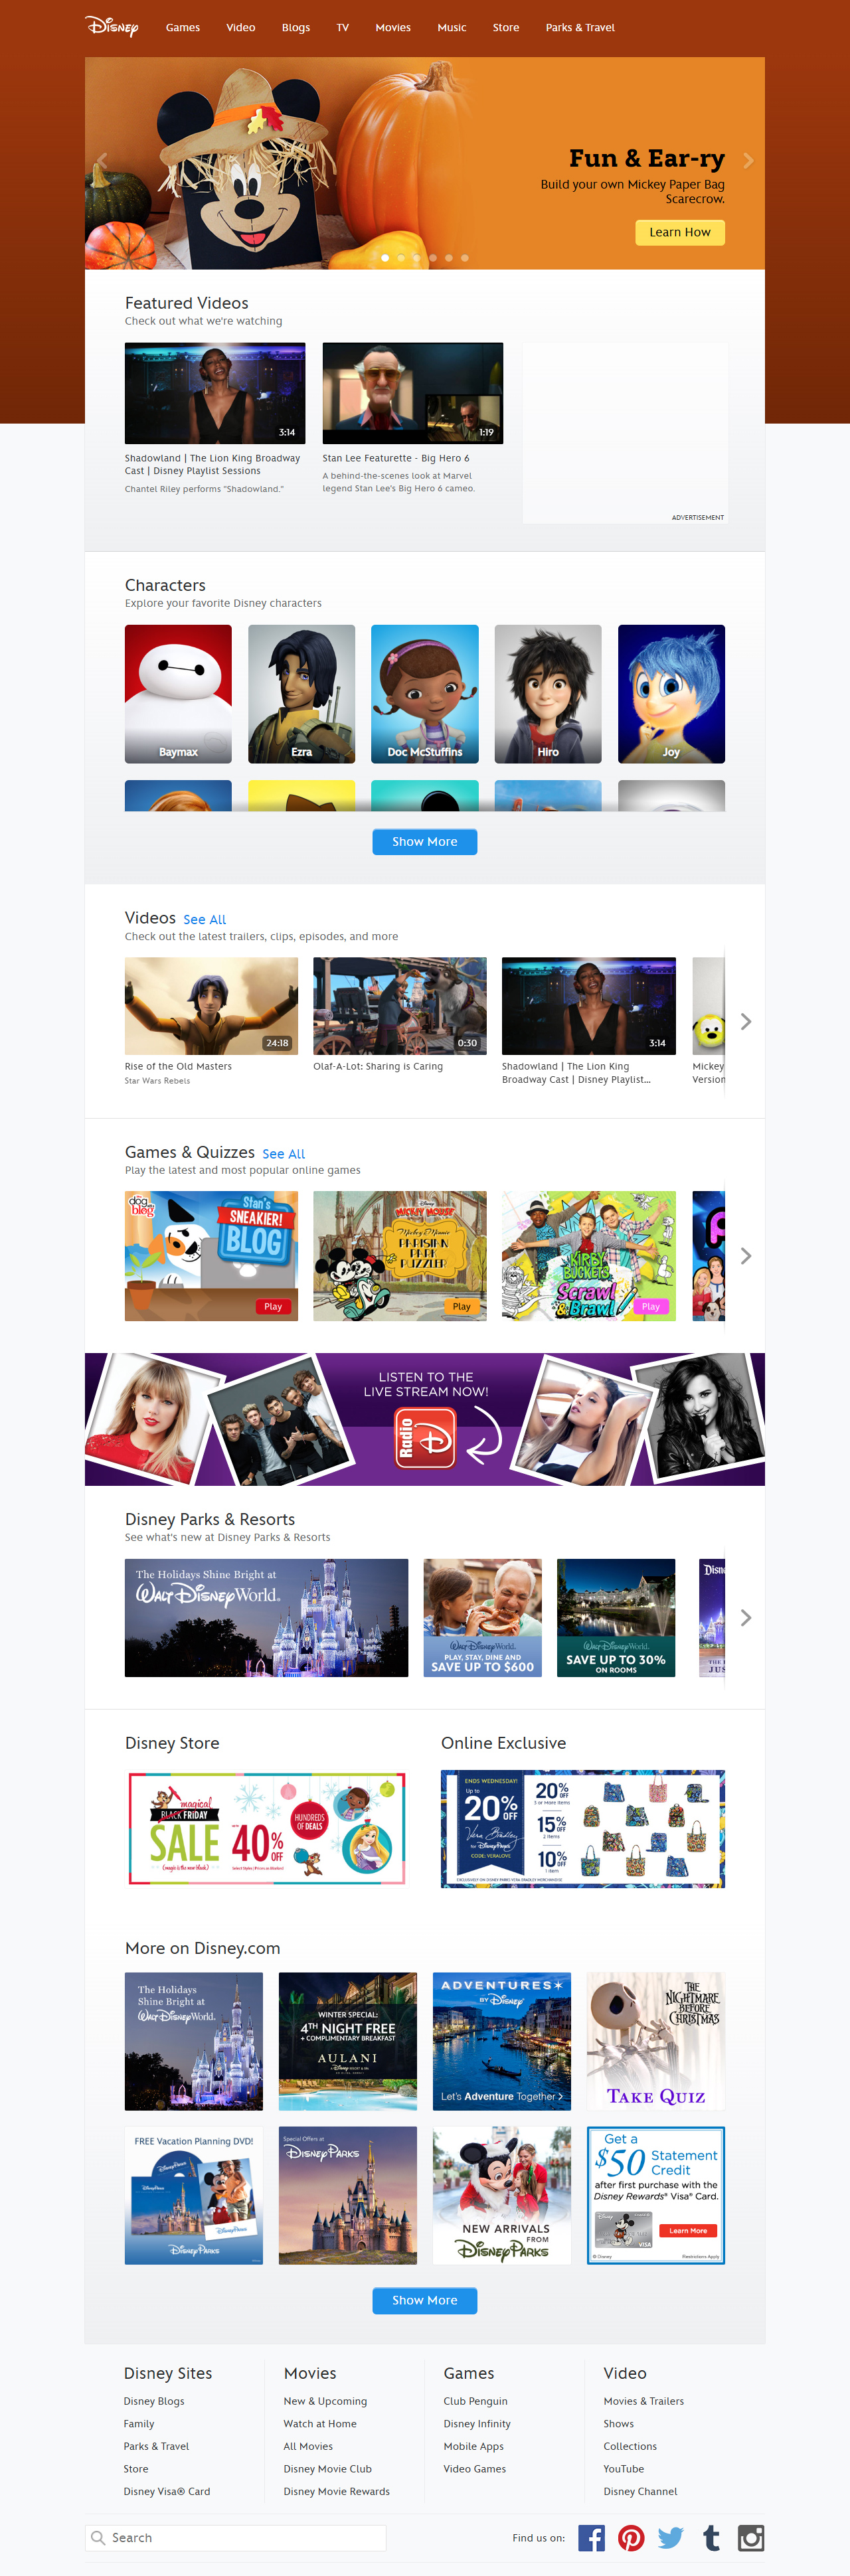
Task: Select the first hero carousel dot
Action: coord(385,258)
